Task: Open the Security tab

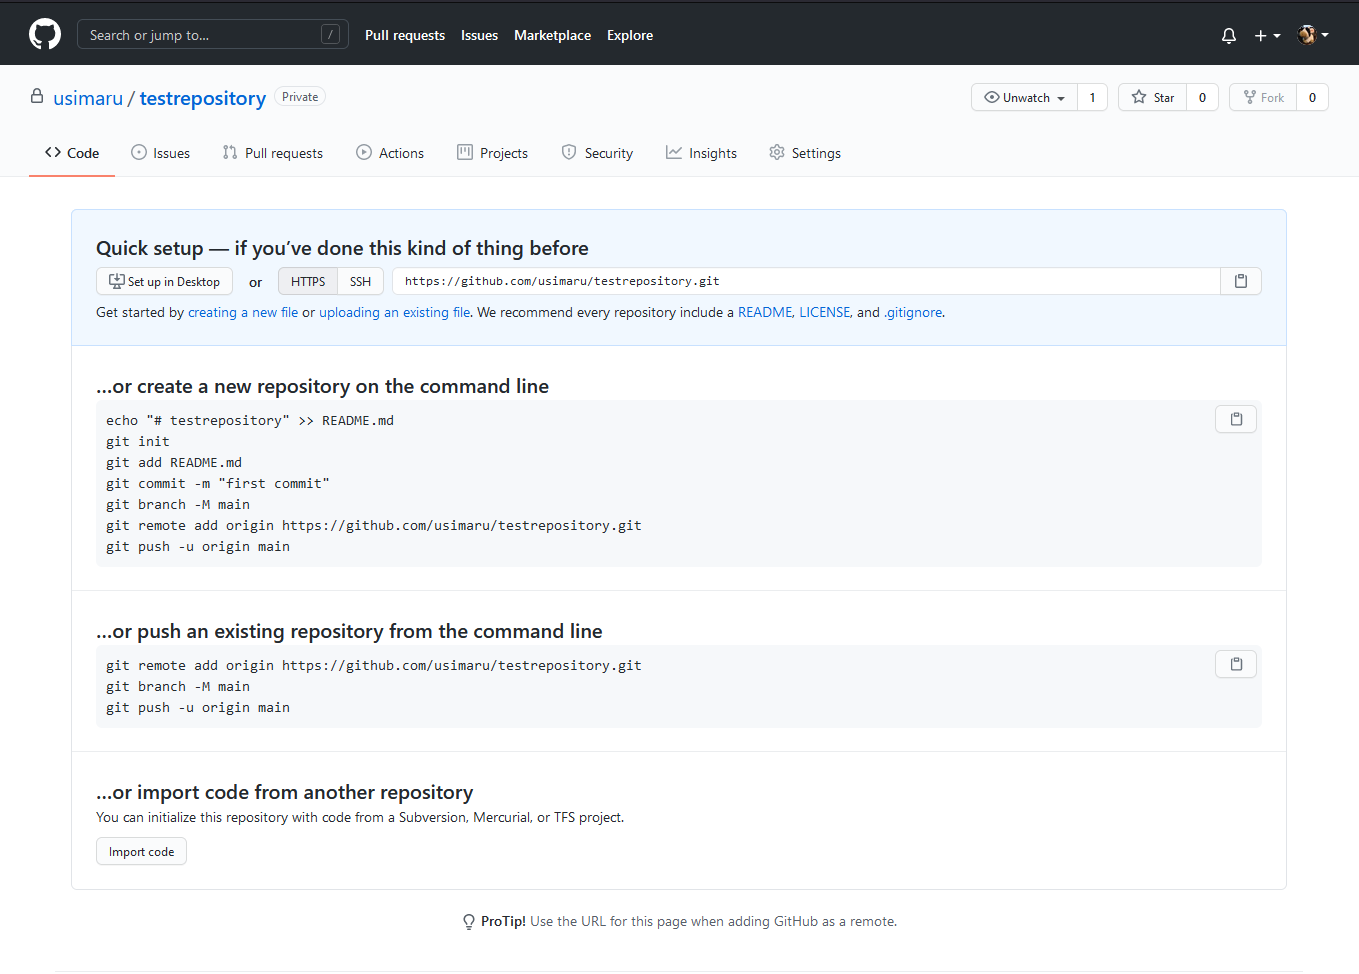Action: (597, 153)
